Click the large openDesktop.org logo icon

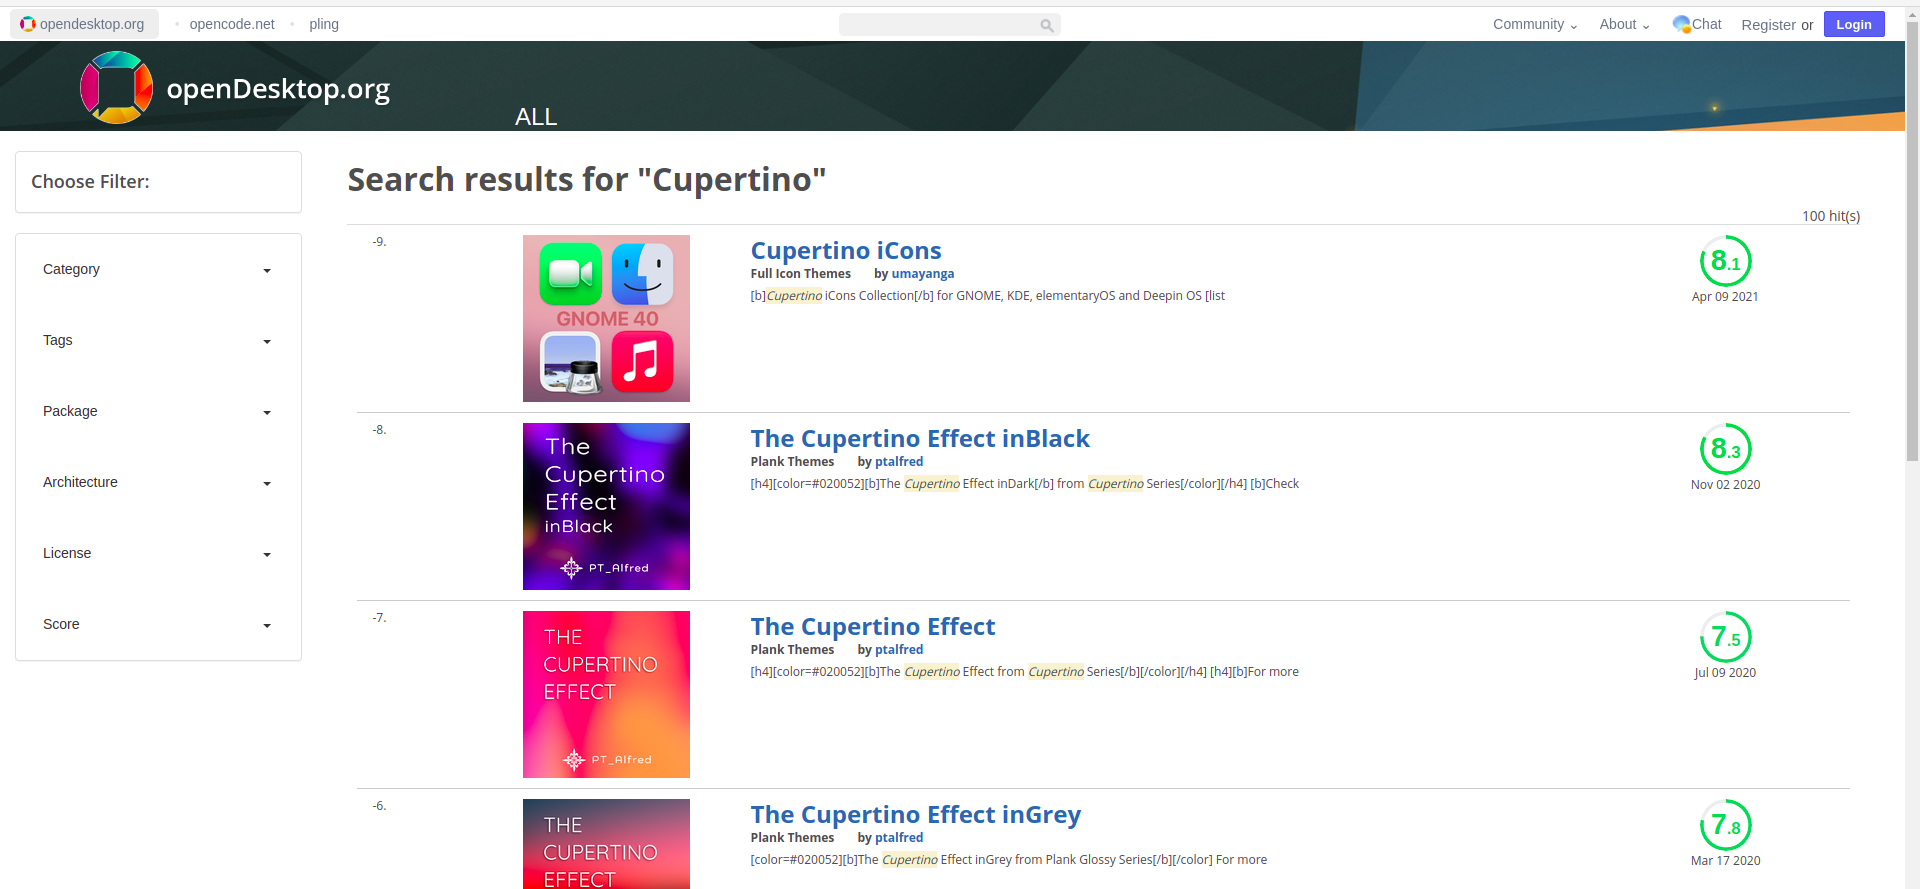[x=117, y=88]
